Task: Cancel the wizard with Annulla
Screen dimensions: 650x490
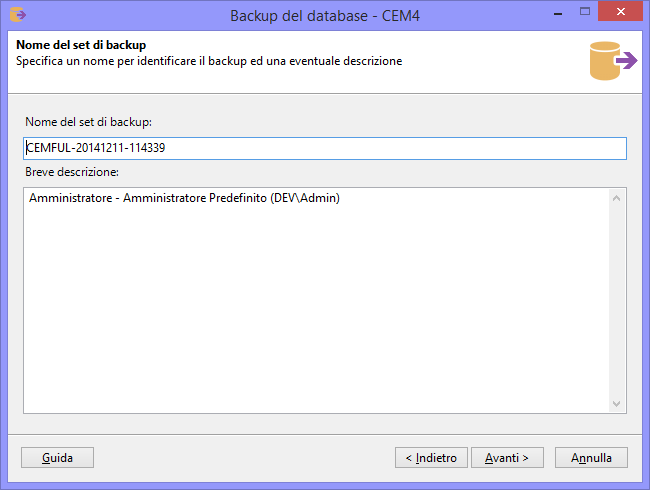Action: (591, 457)
